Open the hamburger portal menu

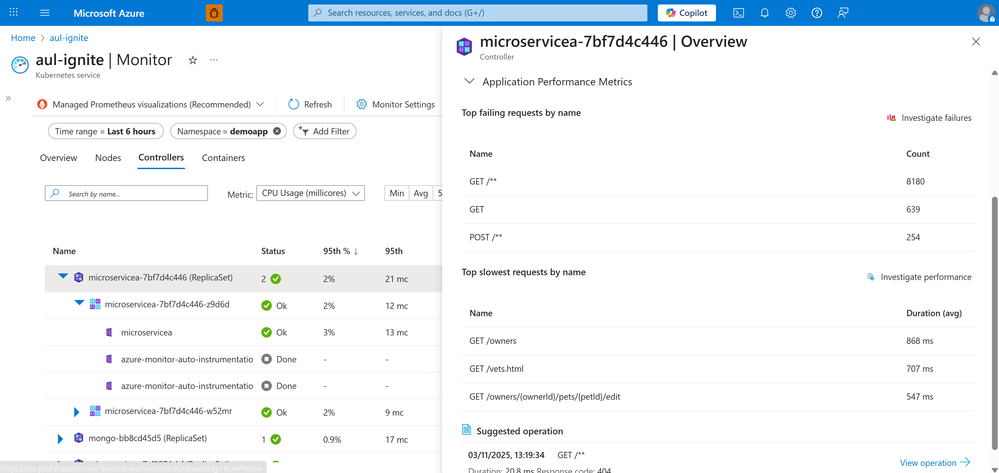(x=45, y=13)
